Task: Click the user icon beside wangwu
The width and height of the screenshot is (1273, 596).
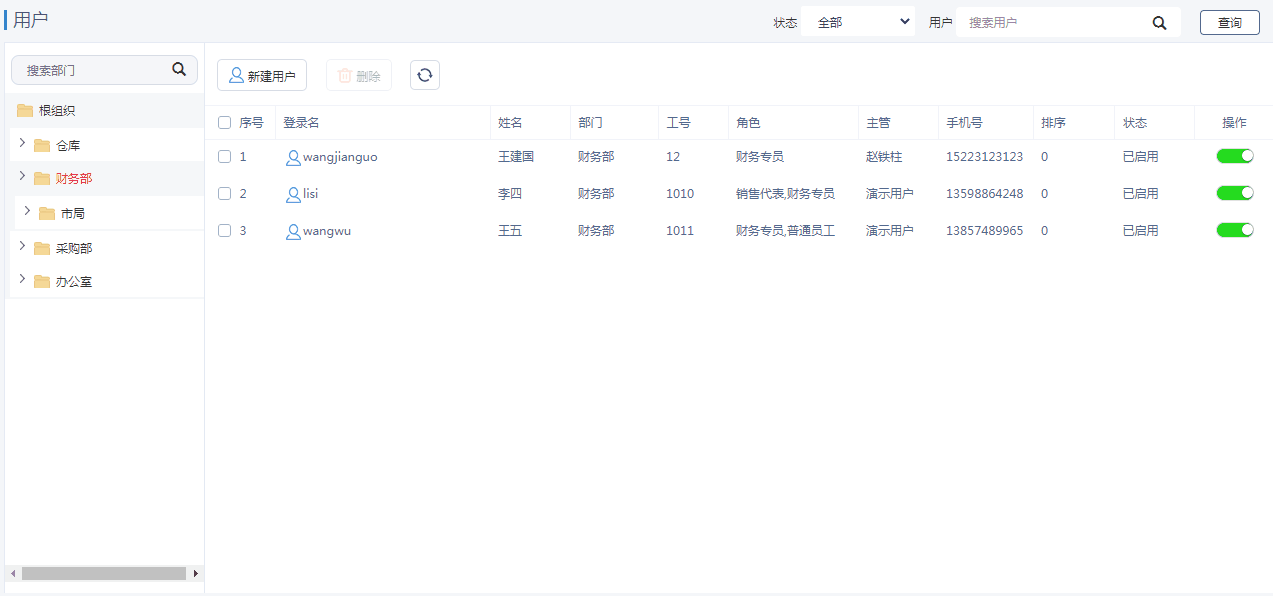Action: (x=293, y=232)
